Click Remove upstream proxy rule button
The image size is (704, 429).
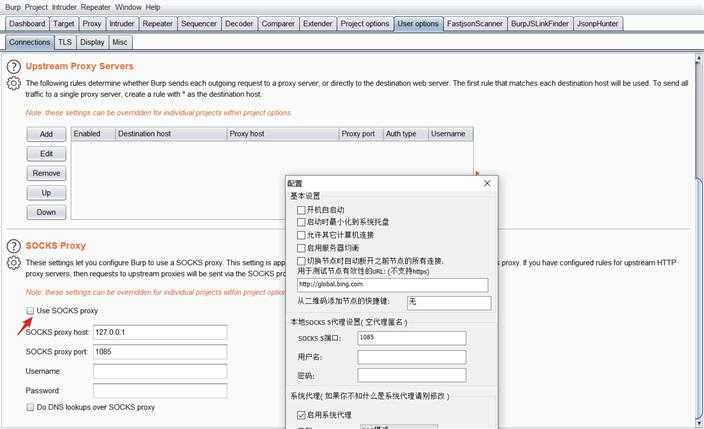(x=46, y=173)
